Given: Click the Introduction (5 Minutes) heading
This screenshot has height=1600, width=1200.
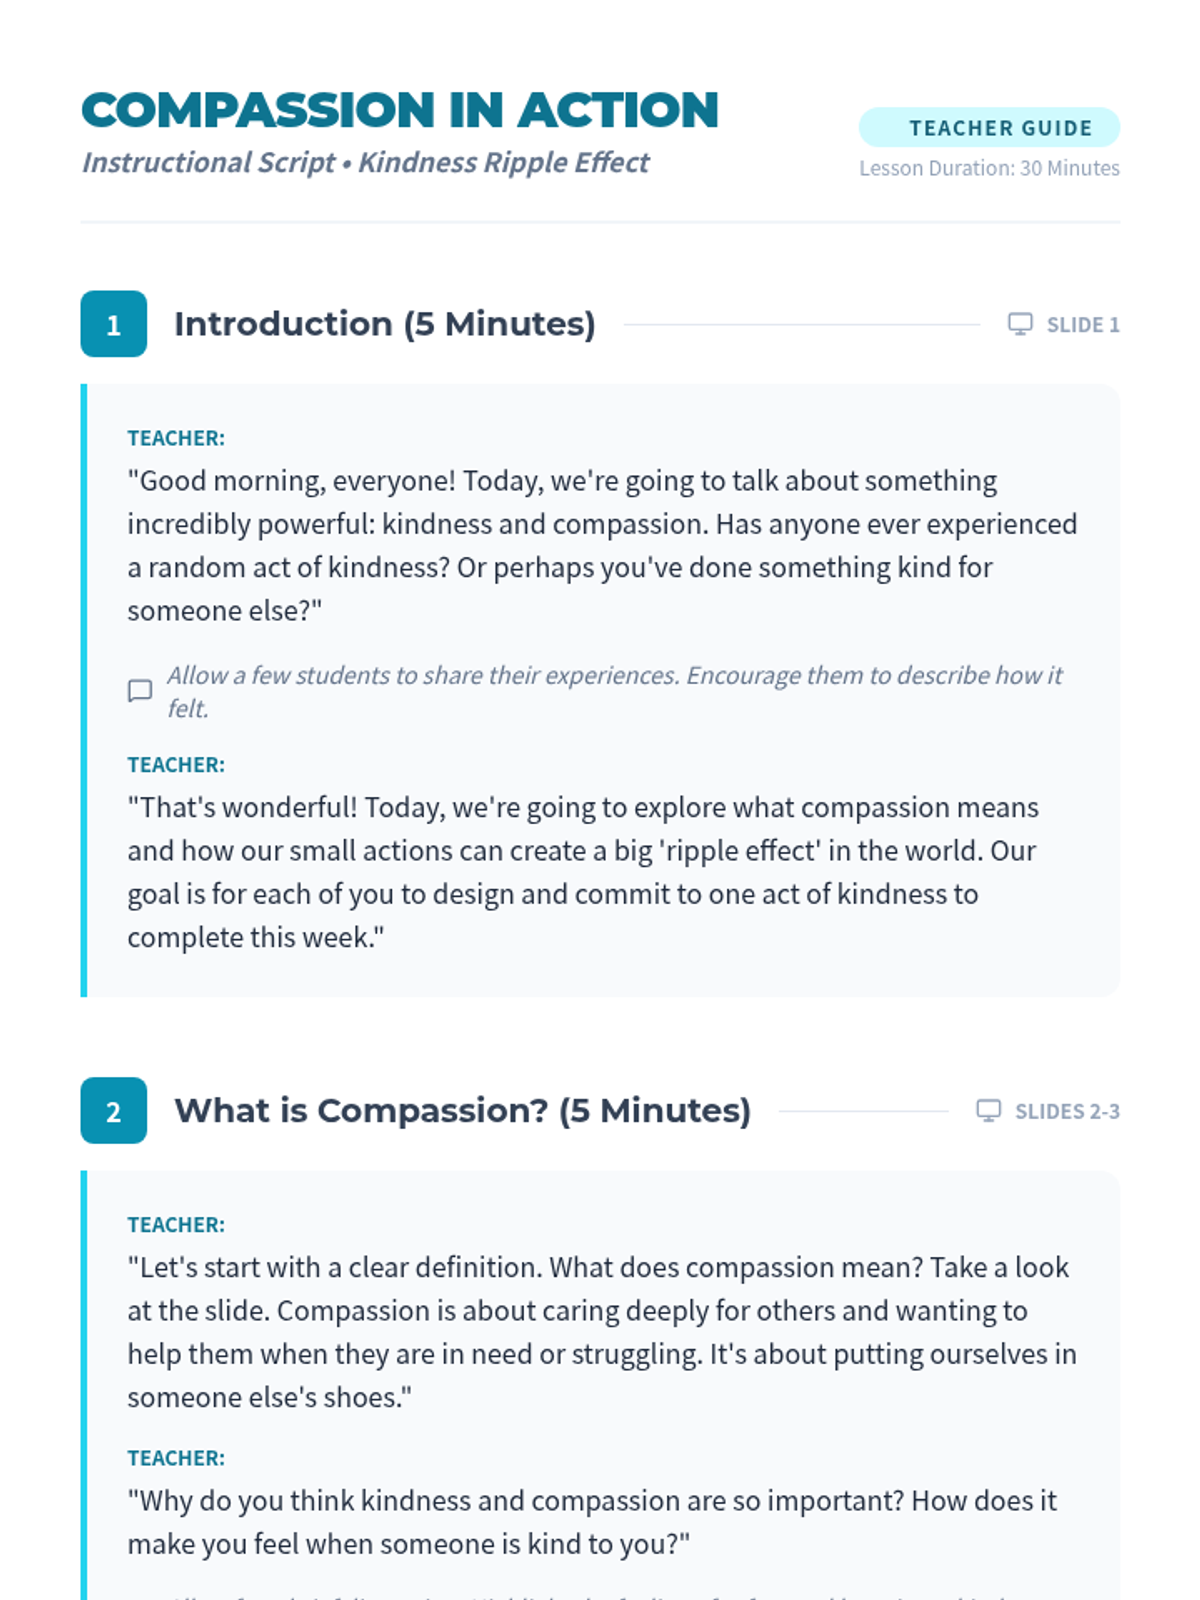Looking at the screenshot, I should pos(385,324).
